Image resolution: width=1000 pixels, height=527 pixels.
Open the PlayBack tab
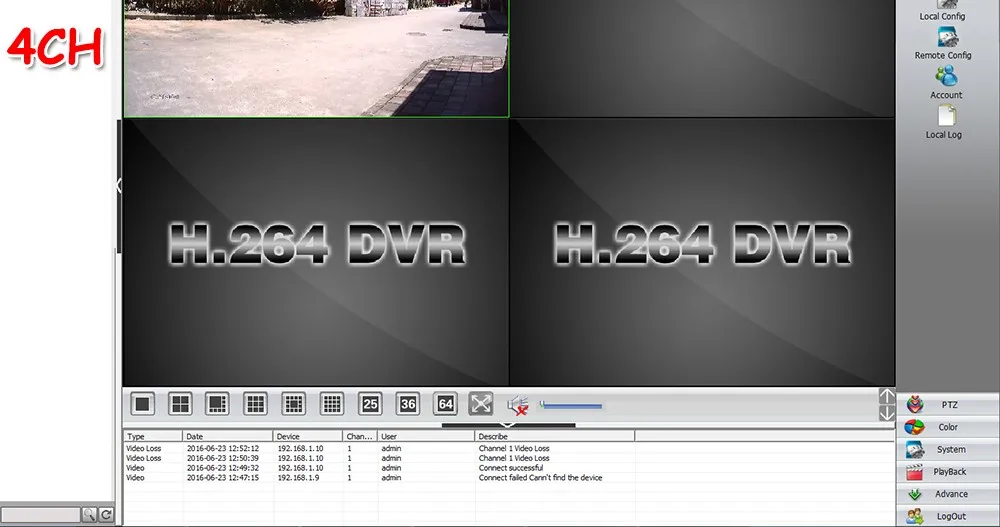948,471
